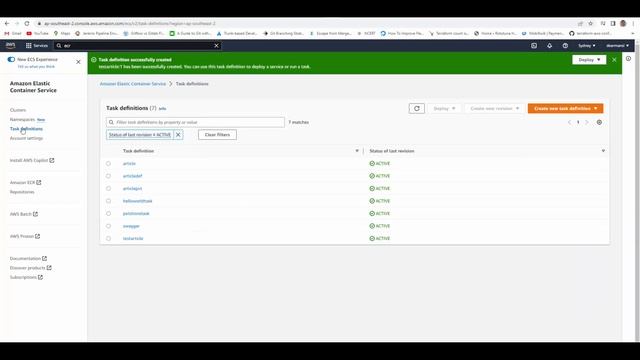Dismiss the green success banner

coord(614,60)
